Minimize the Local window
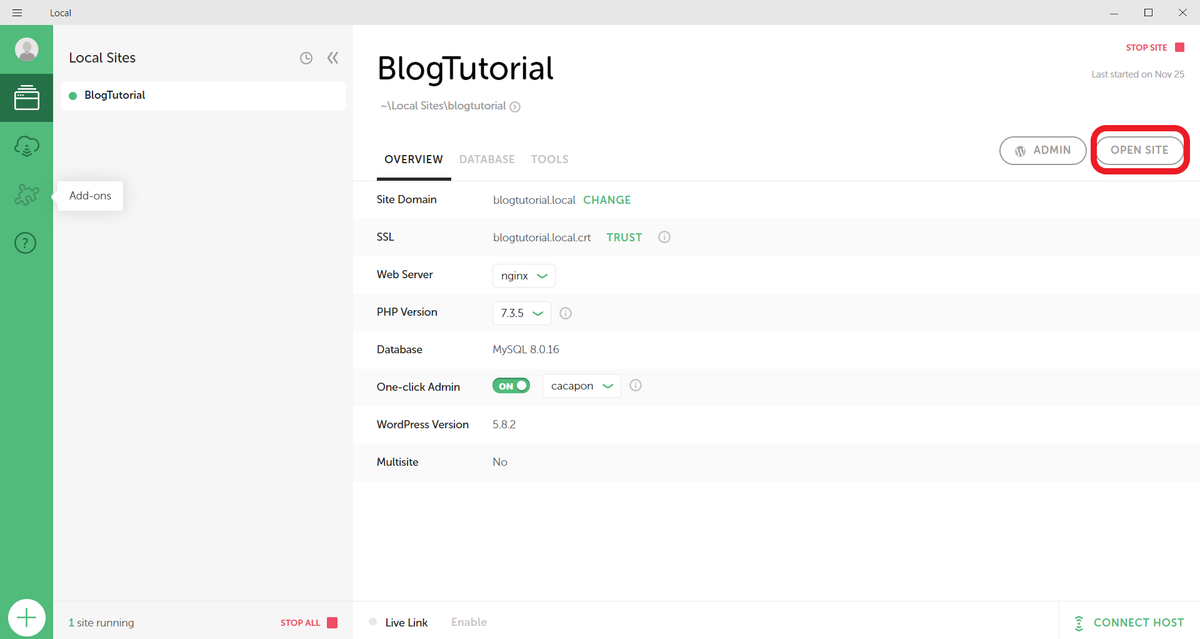Image resolution: width=1200 pixels, height=639 pixels. (1114, 12)
